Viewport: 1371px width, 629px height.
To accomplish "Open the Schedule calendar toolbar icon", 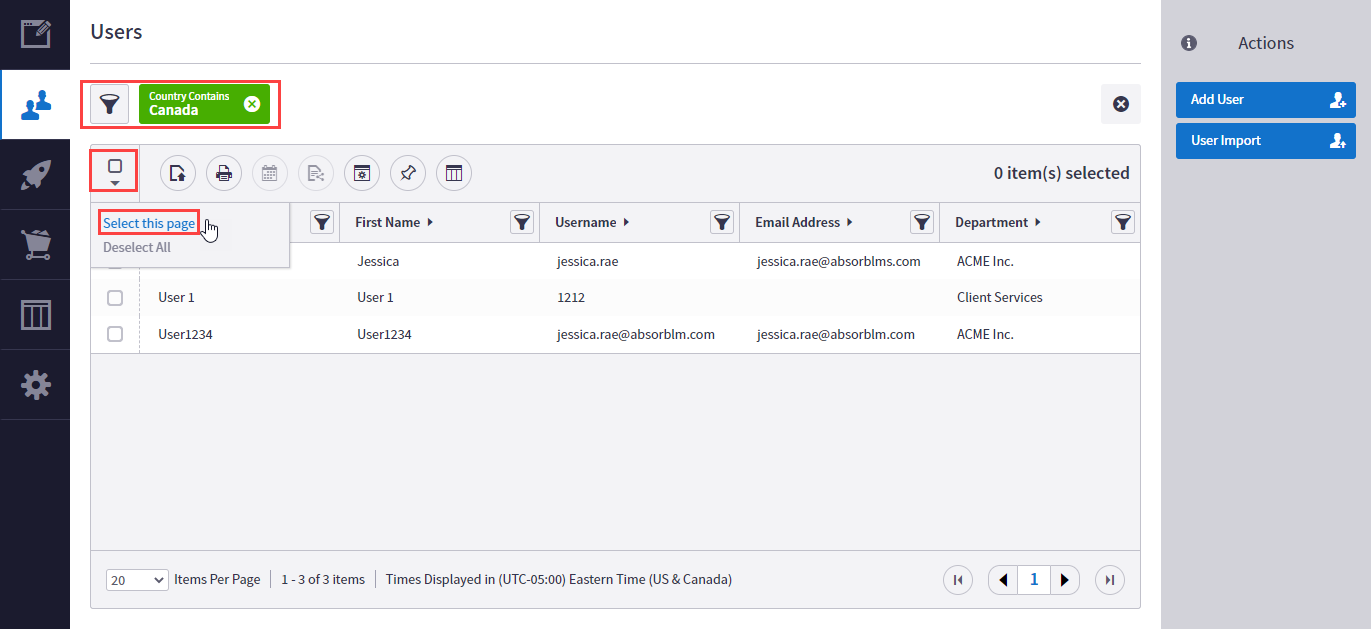I will click(269, 172).
